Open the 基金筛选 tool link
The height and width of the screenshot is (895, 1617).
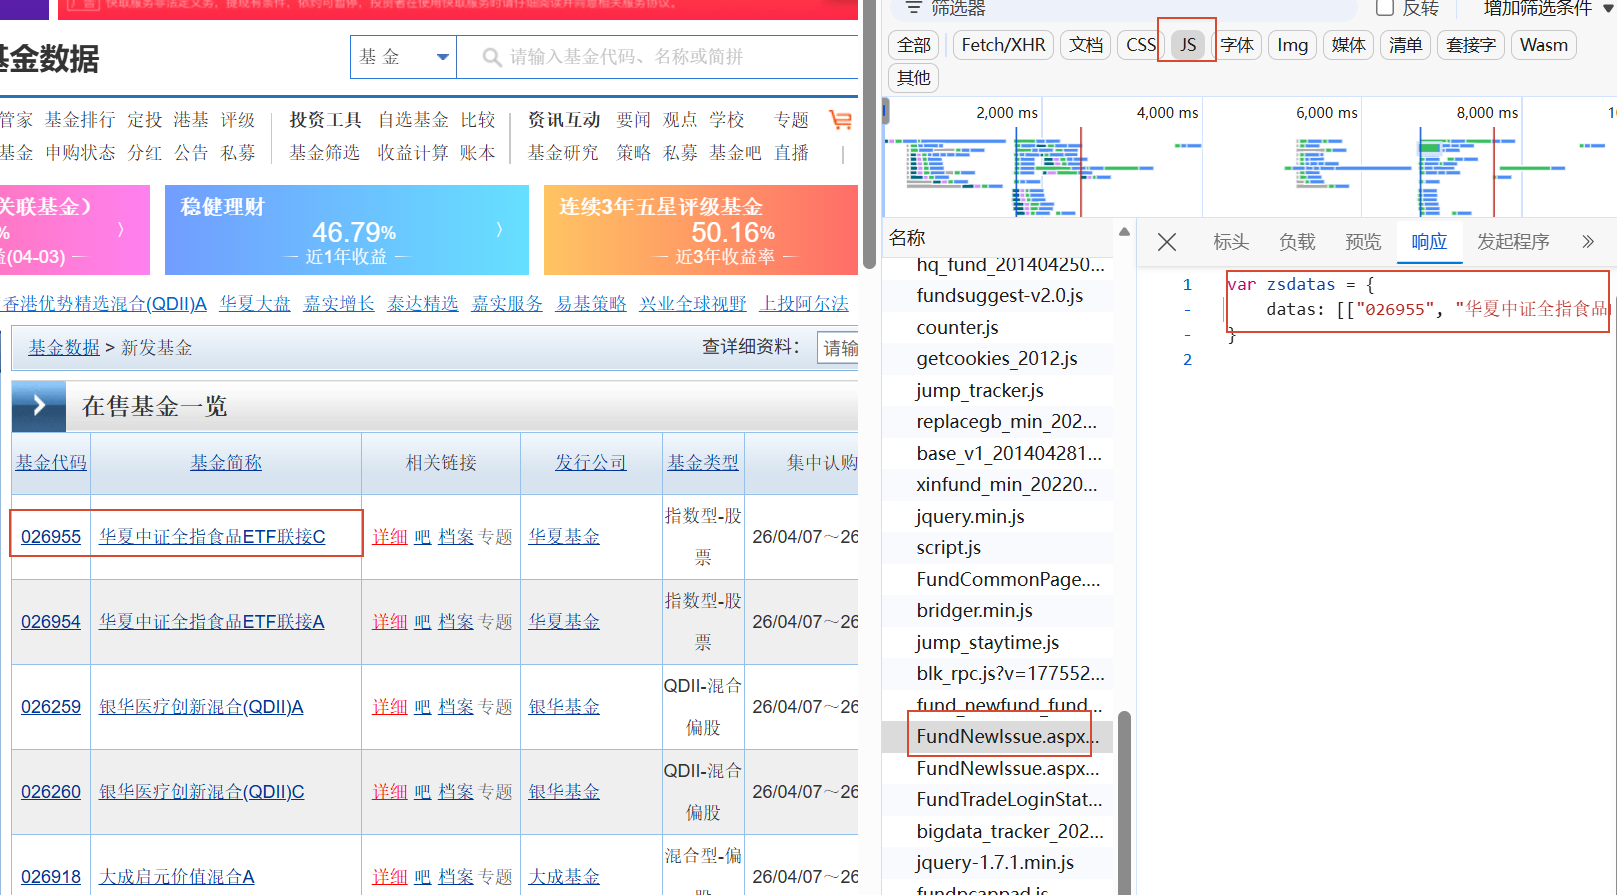tap(325, 152)
